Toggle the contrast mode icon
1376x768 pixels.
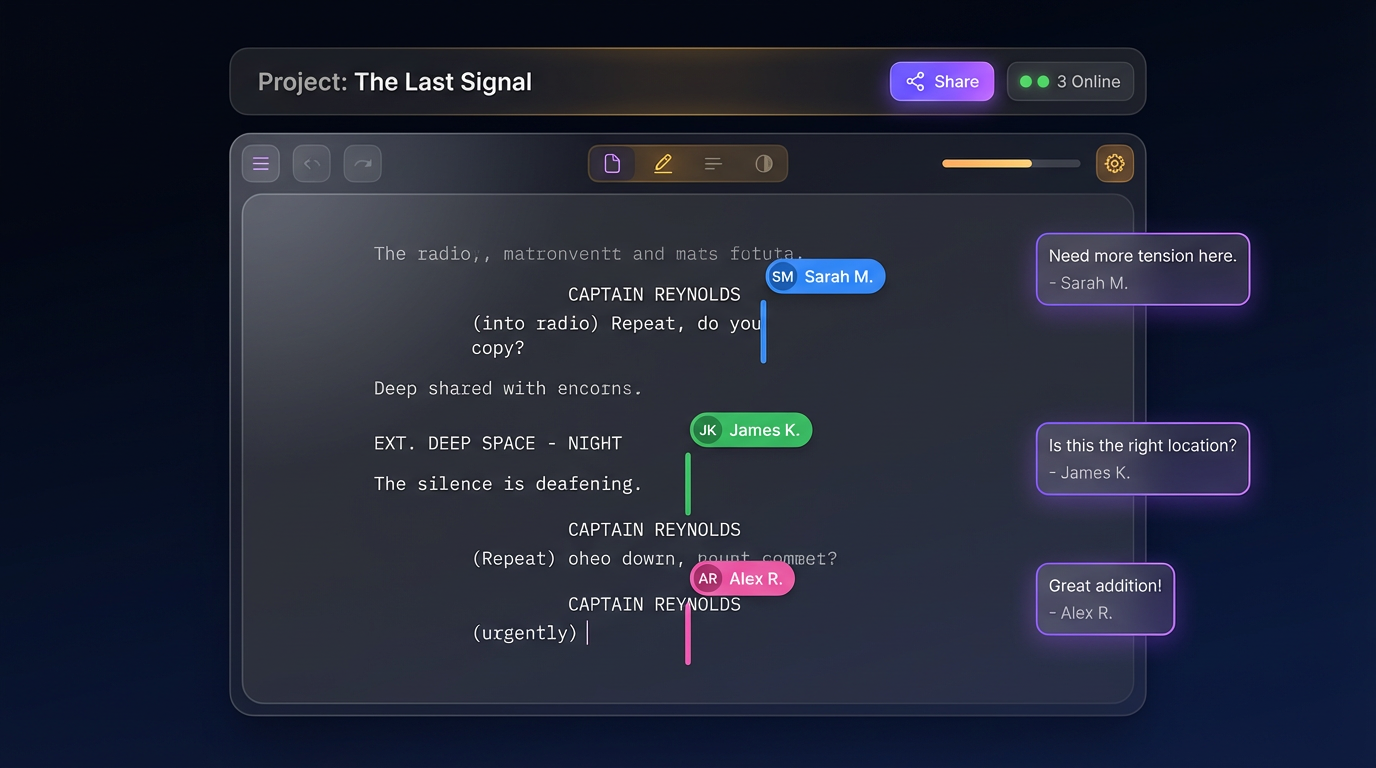pos(763,163)
